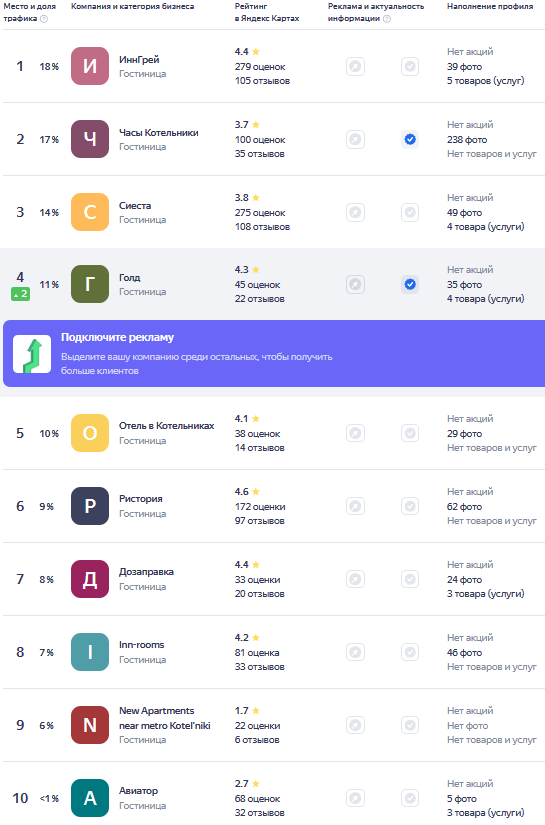The image size is (545, 825).
Task: Open the Часы Котельники avatar icon
Action: coord(90,139)
